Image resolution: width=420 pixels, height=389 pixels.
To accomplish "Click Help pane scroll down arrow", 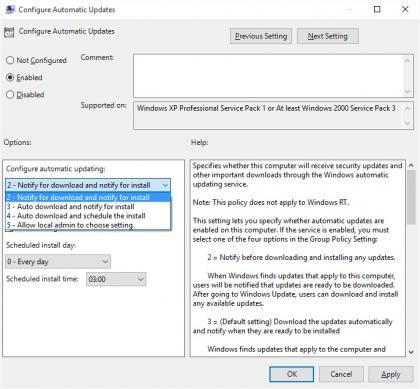I will click(411, 352).
